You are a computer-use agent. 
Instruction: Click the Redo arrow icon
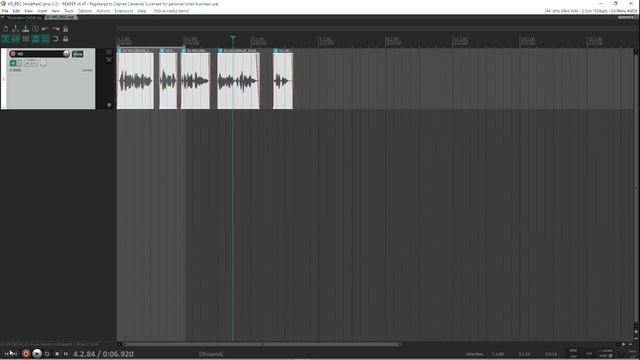pos(56,29)
